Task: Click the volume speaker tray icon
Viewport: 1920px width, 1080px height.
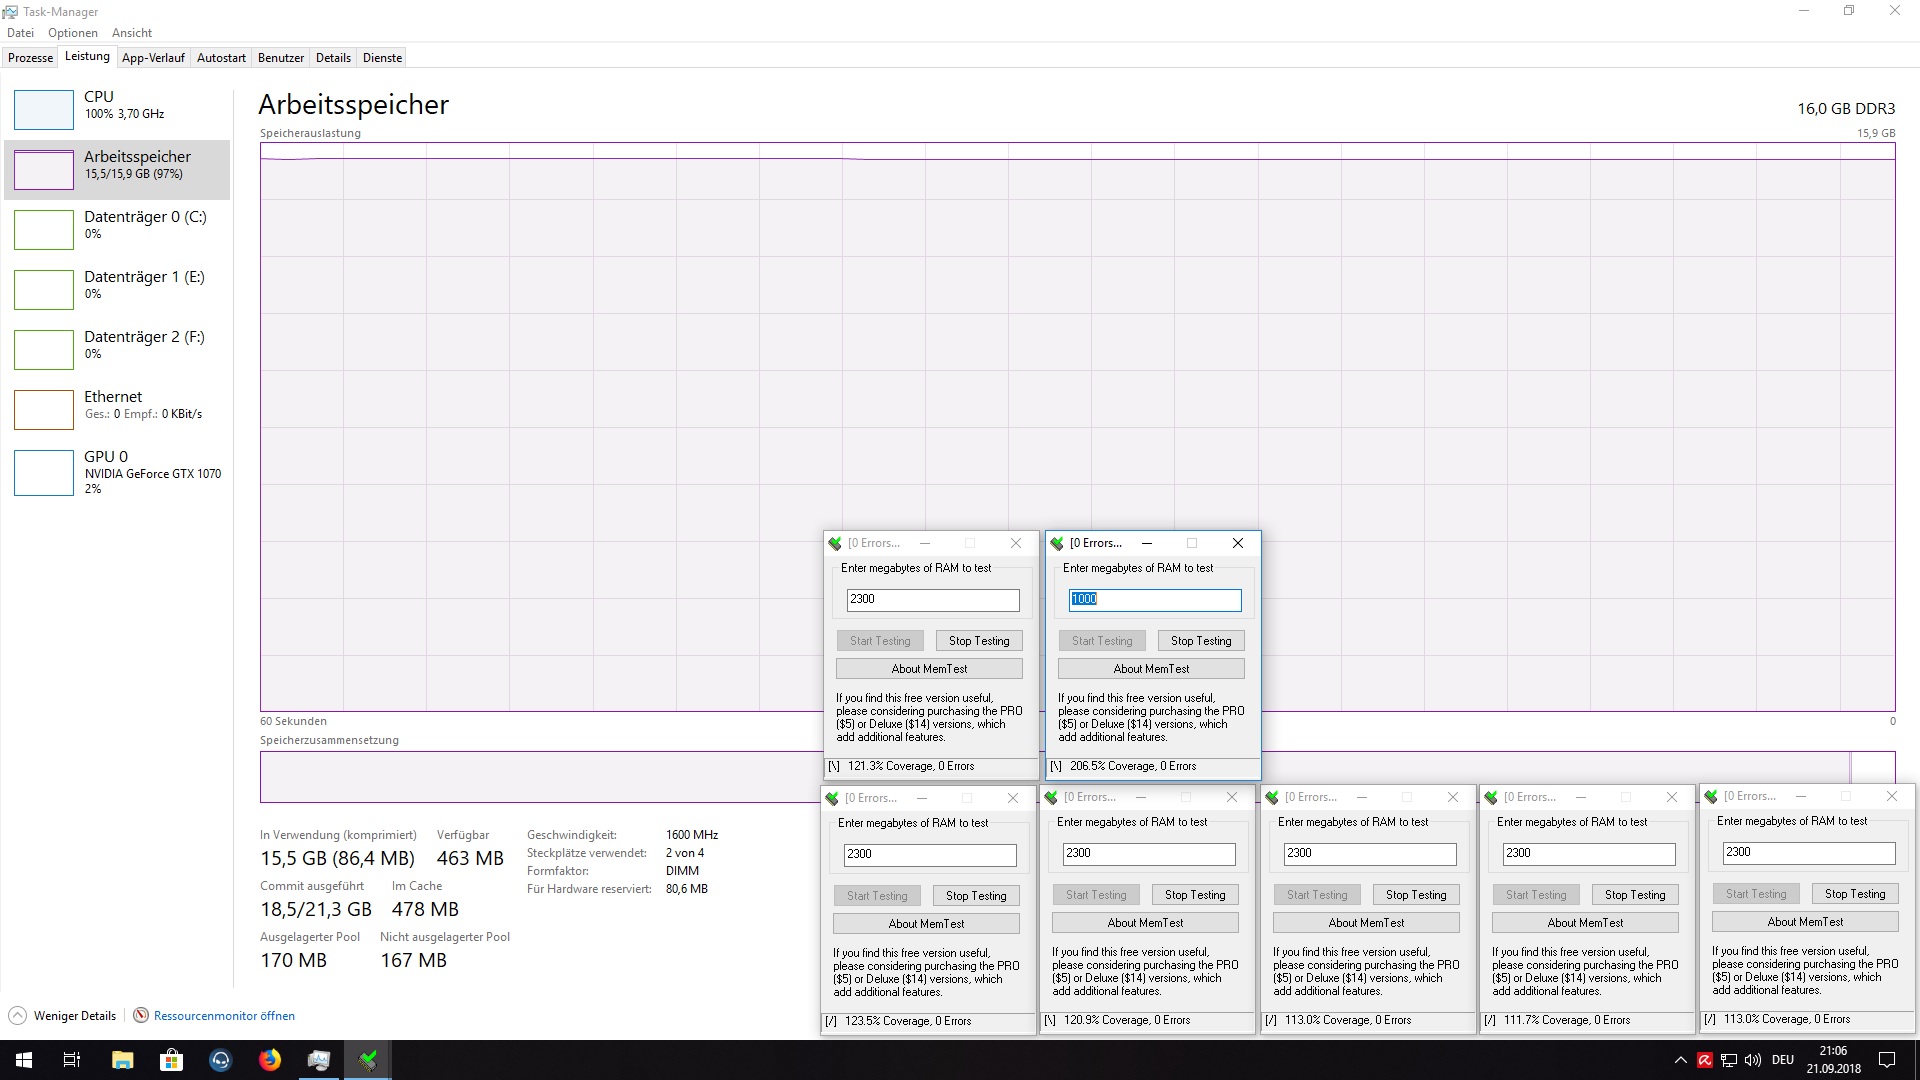Action: [x=1752, y=1060]
